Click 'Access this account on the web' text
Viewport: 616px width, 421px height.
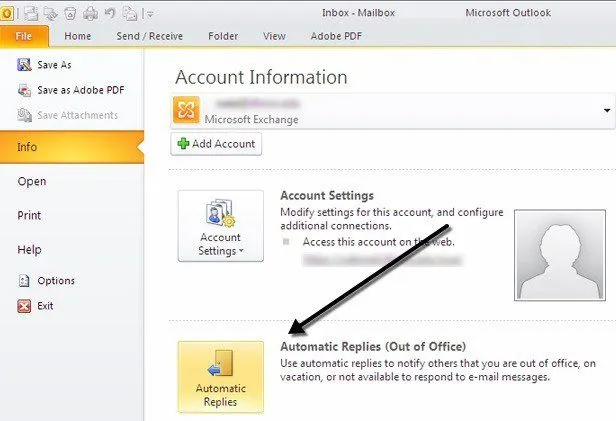click(379, 242)
